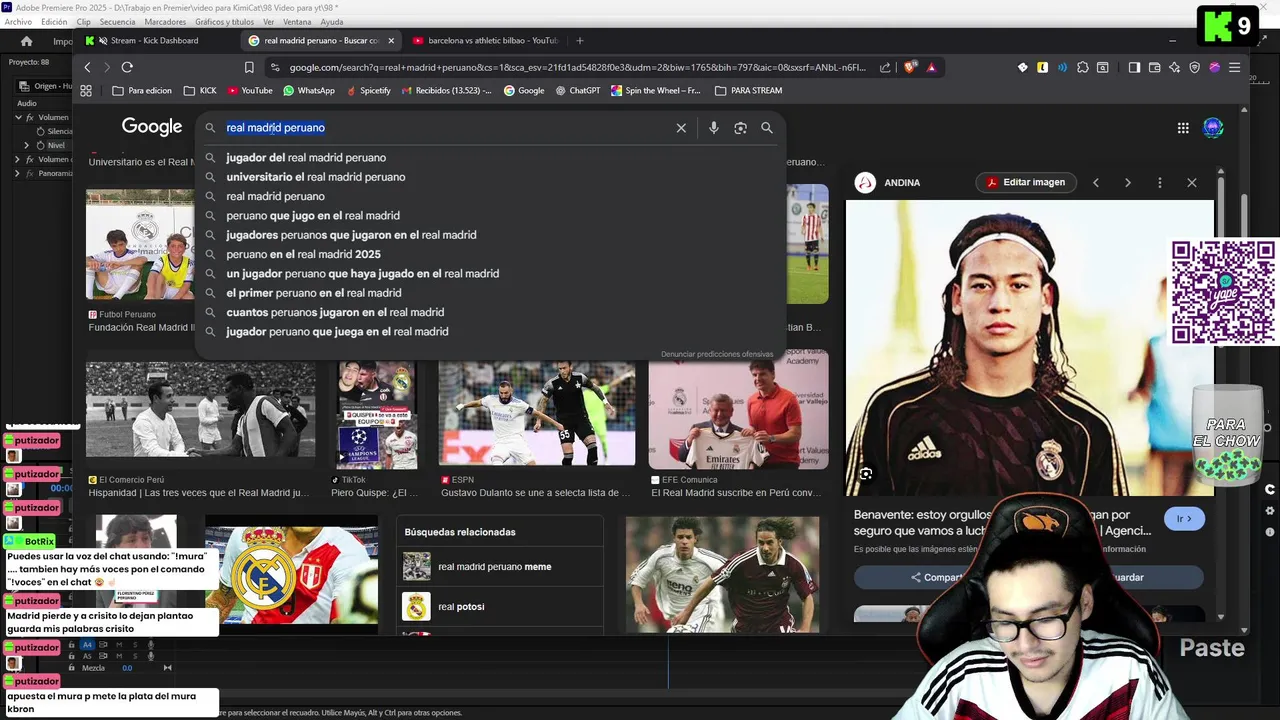Open the Marcadores menu in Premiere
Viewport: 1280px width, 720px height.
coord(165,22)
